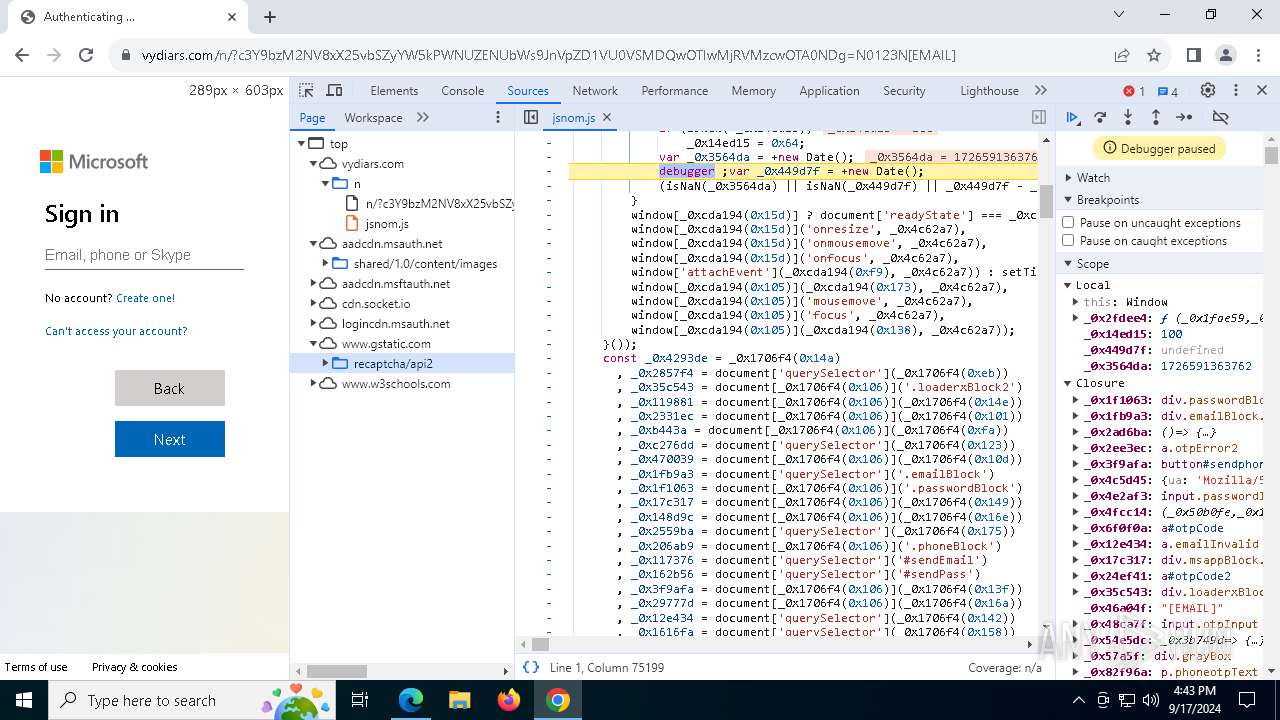Step out of current function

[1155, 117]
